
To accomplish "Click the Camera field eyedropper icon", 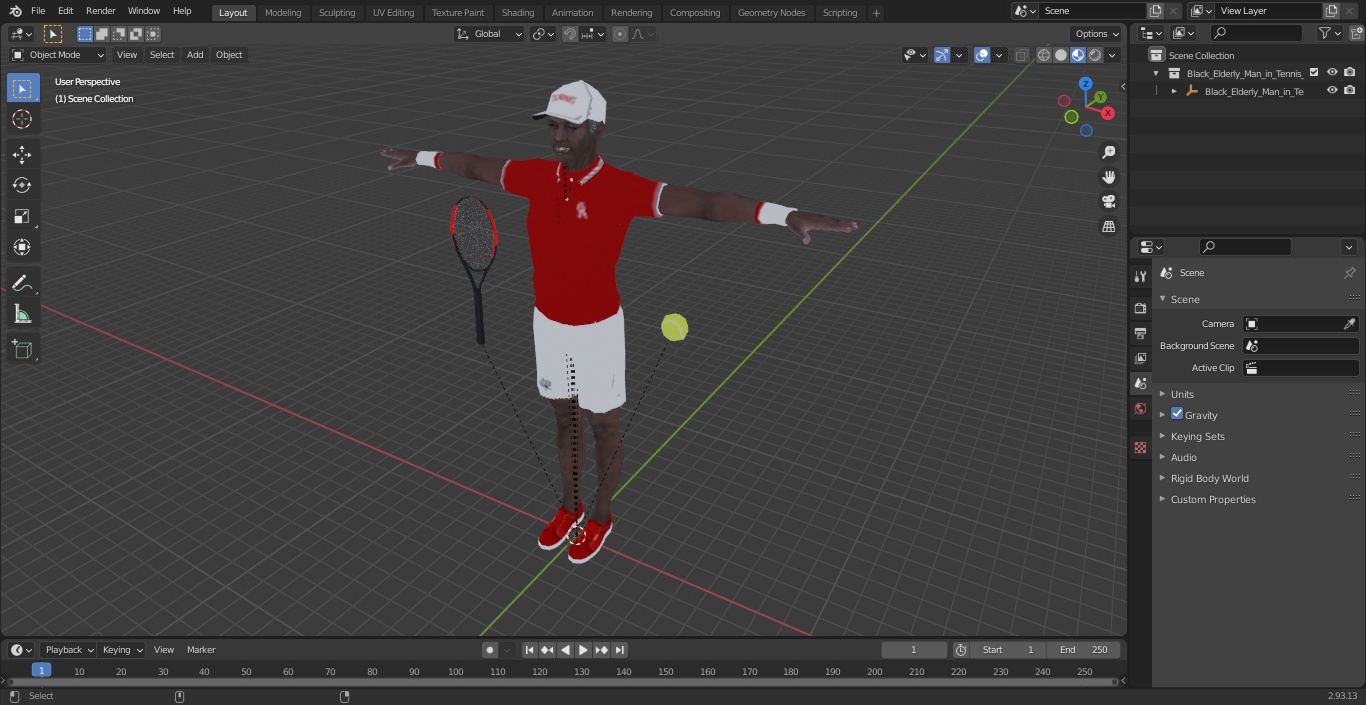I will (x=1349, y=324).
